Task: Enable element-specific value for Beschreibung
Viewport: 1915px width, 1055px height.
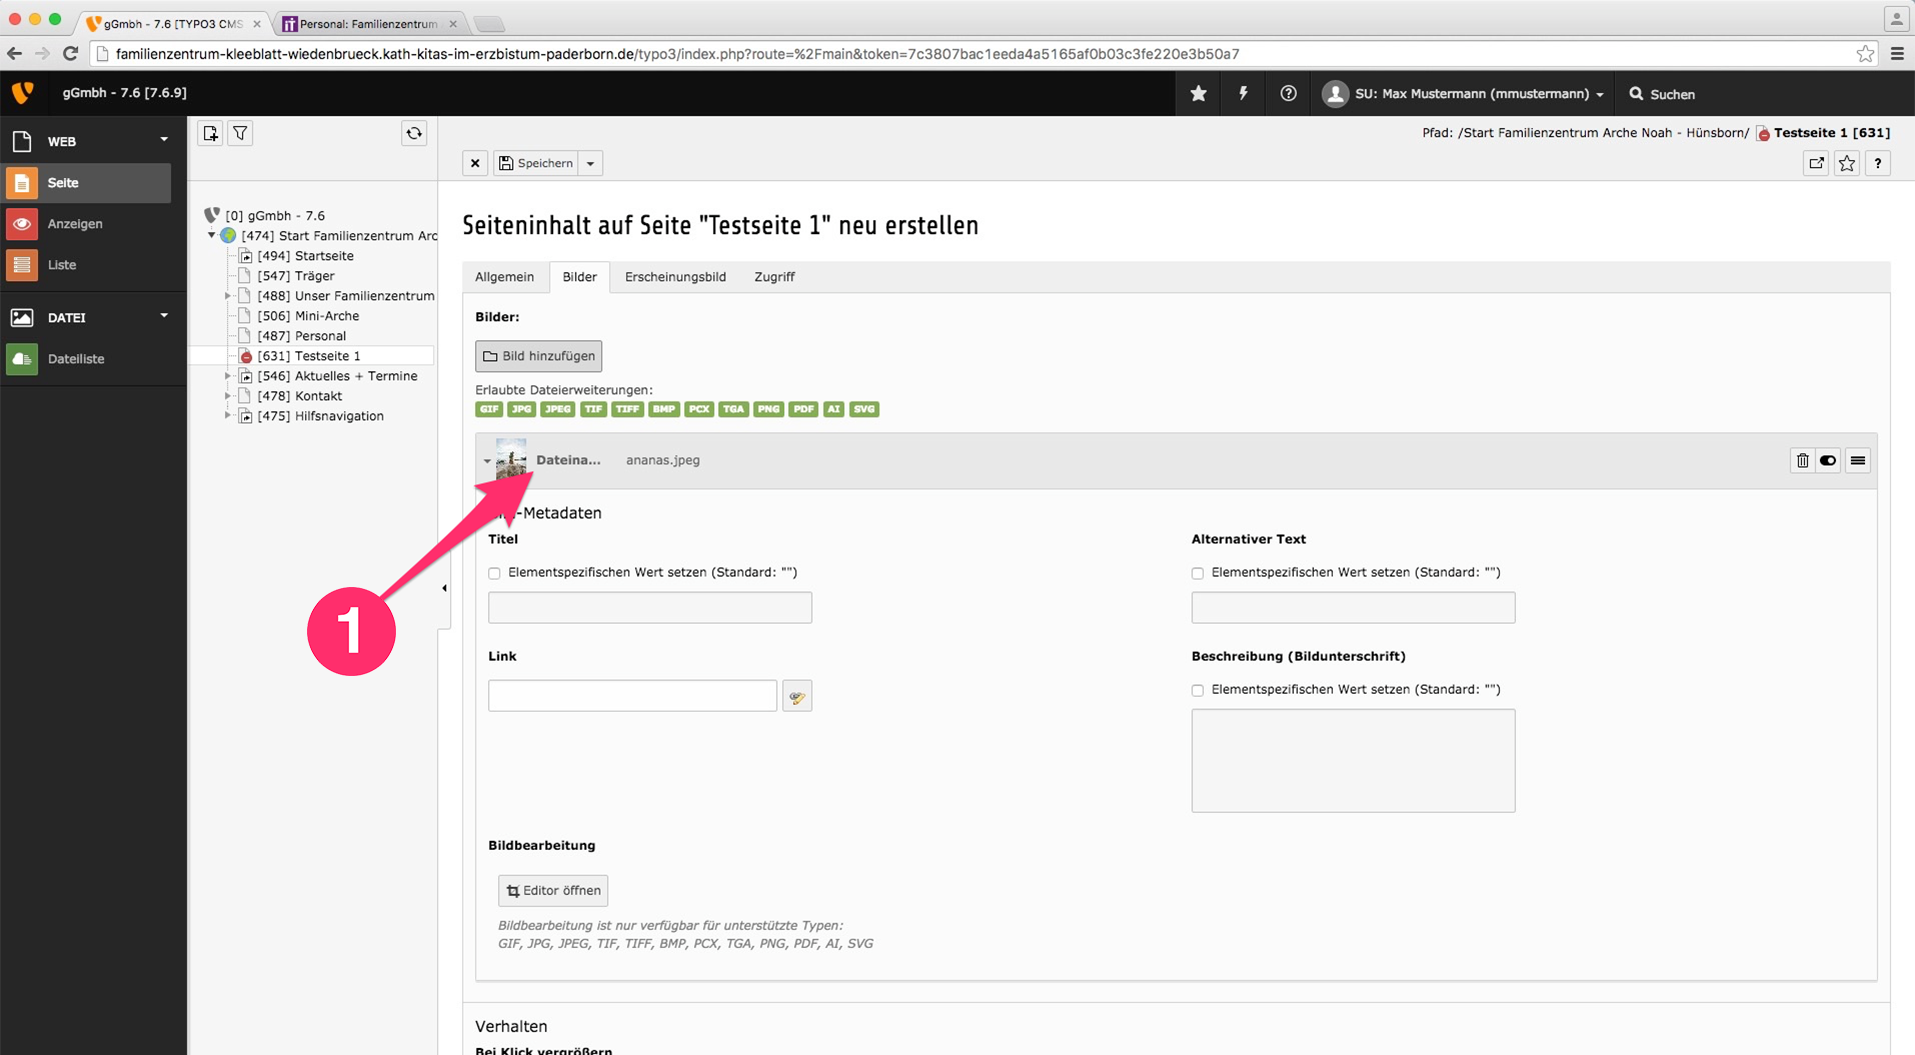Action: pos(1198,690)
